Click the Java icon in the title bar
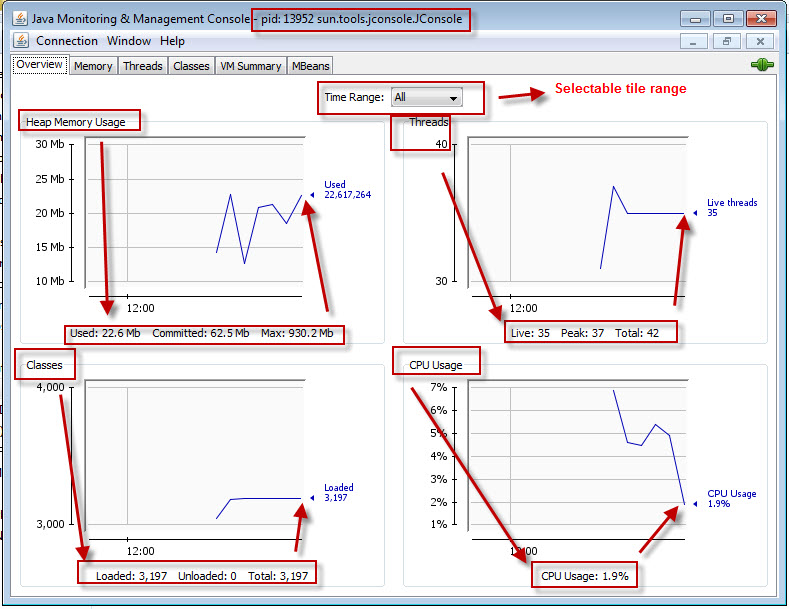The height and width of the screenshot is (609, 789). coord(20,19)
